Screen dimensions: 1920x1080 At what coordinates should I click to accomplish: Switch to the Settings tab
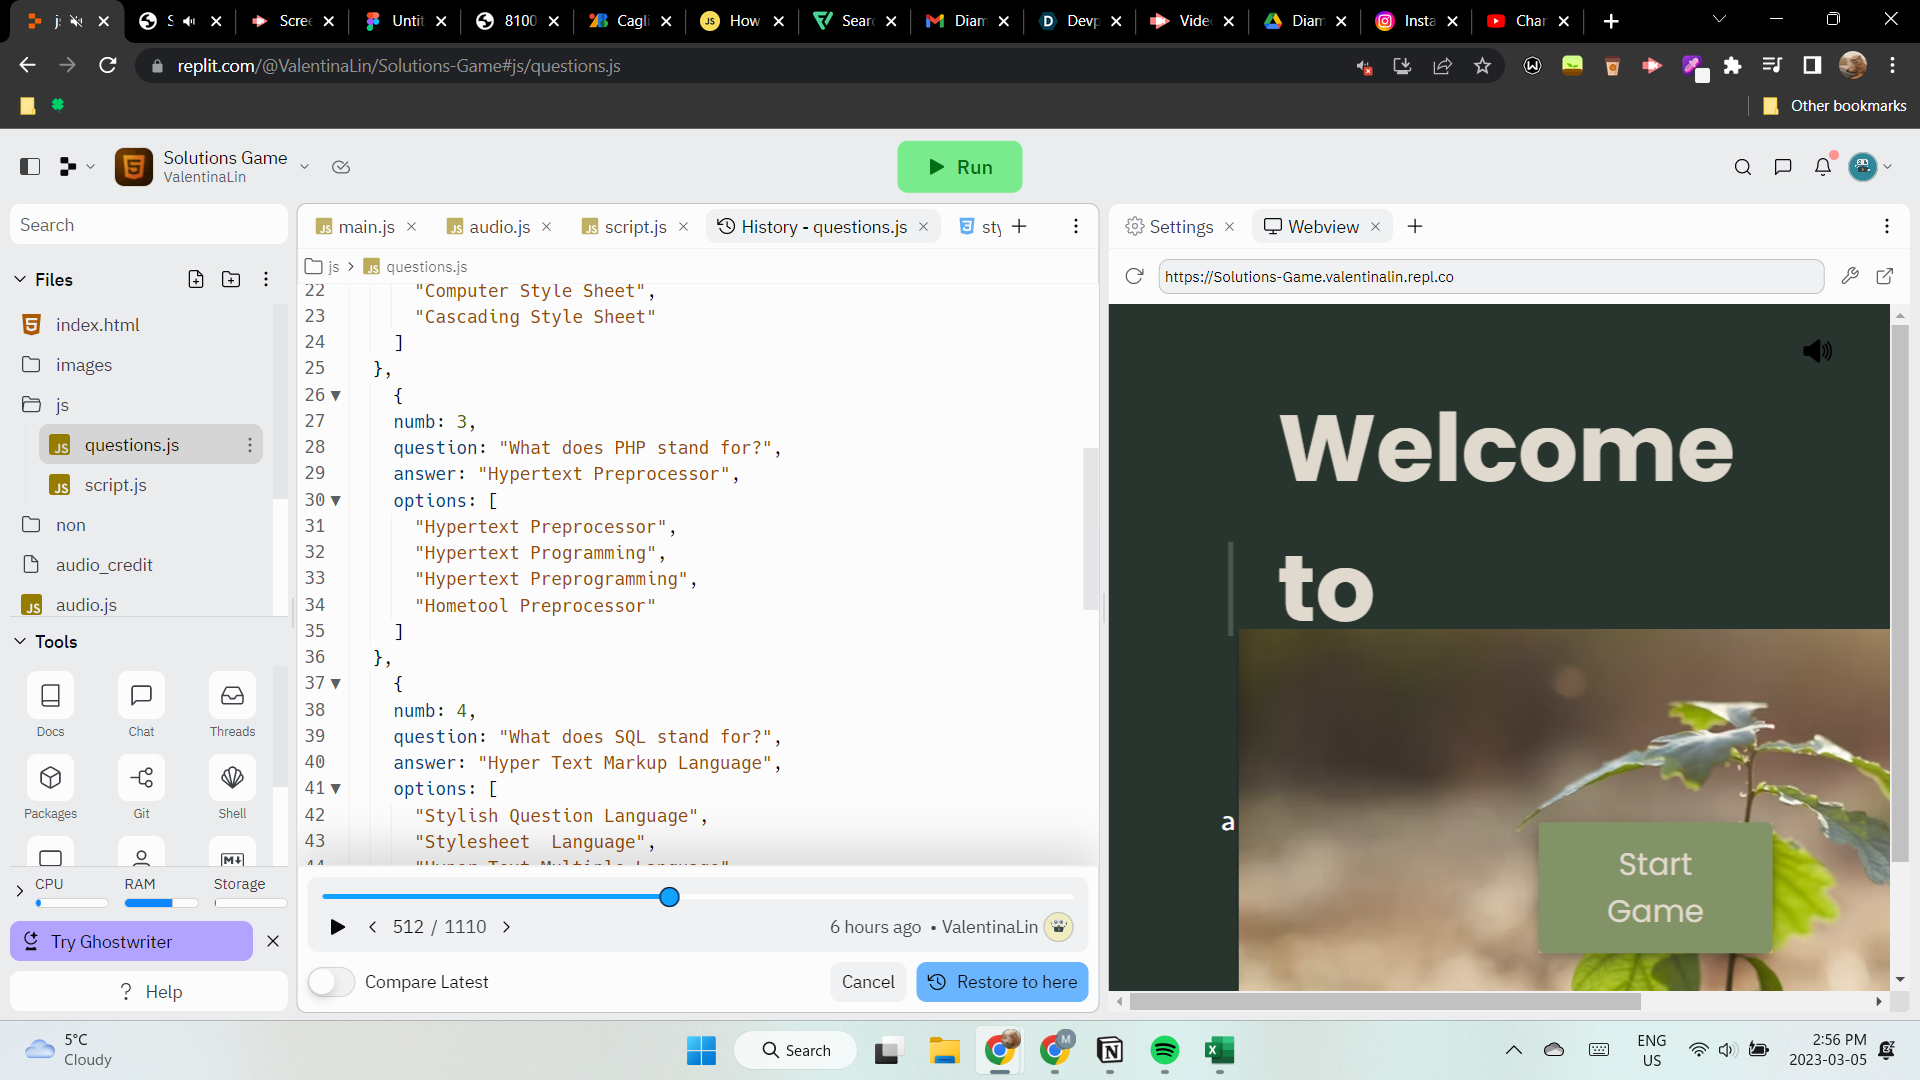pos(1180,227)
